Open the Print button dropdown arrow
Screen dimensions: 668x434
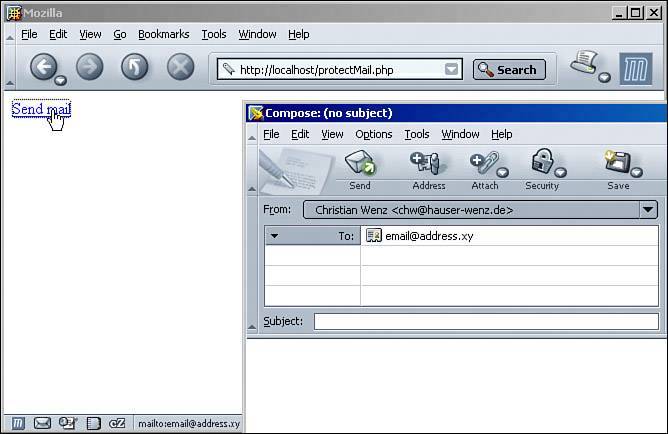[x=604, y=77]
